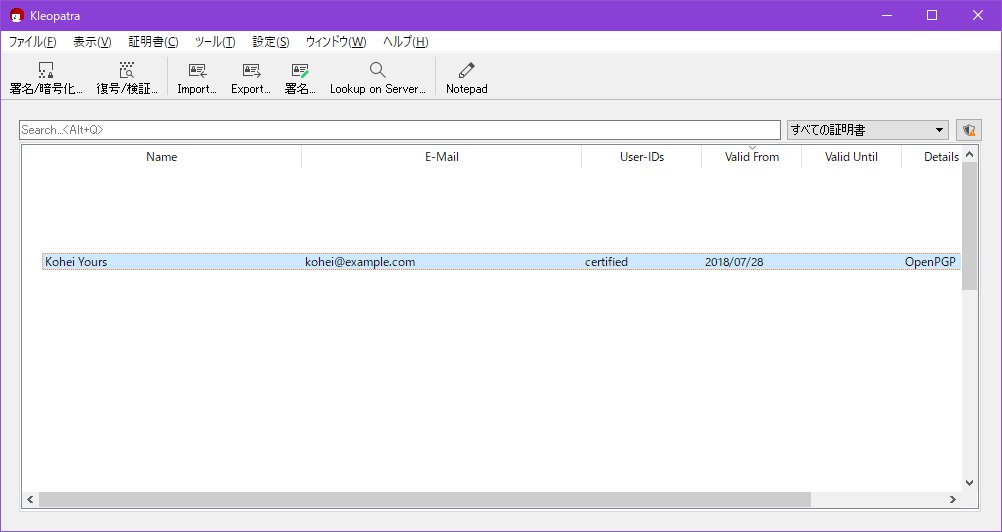
Task: Open the ツール(T) menu
Action: [x=215, y=42]
